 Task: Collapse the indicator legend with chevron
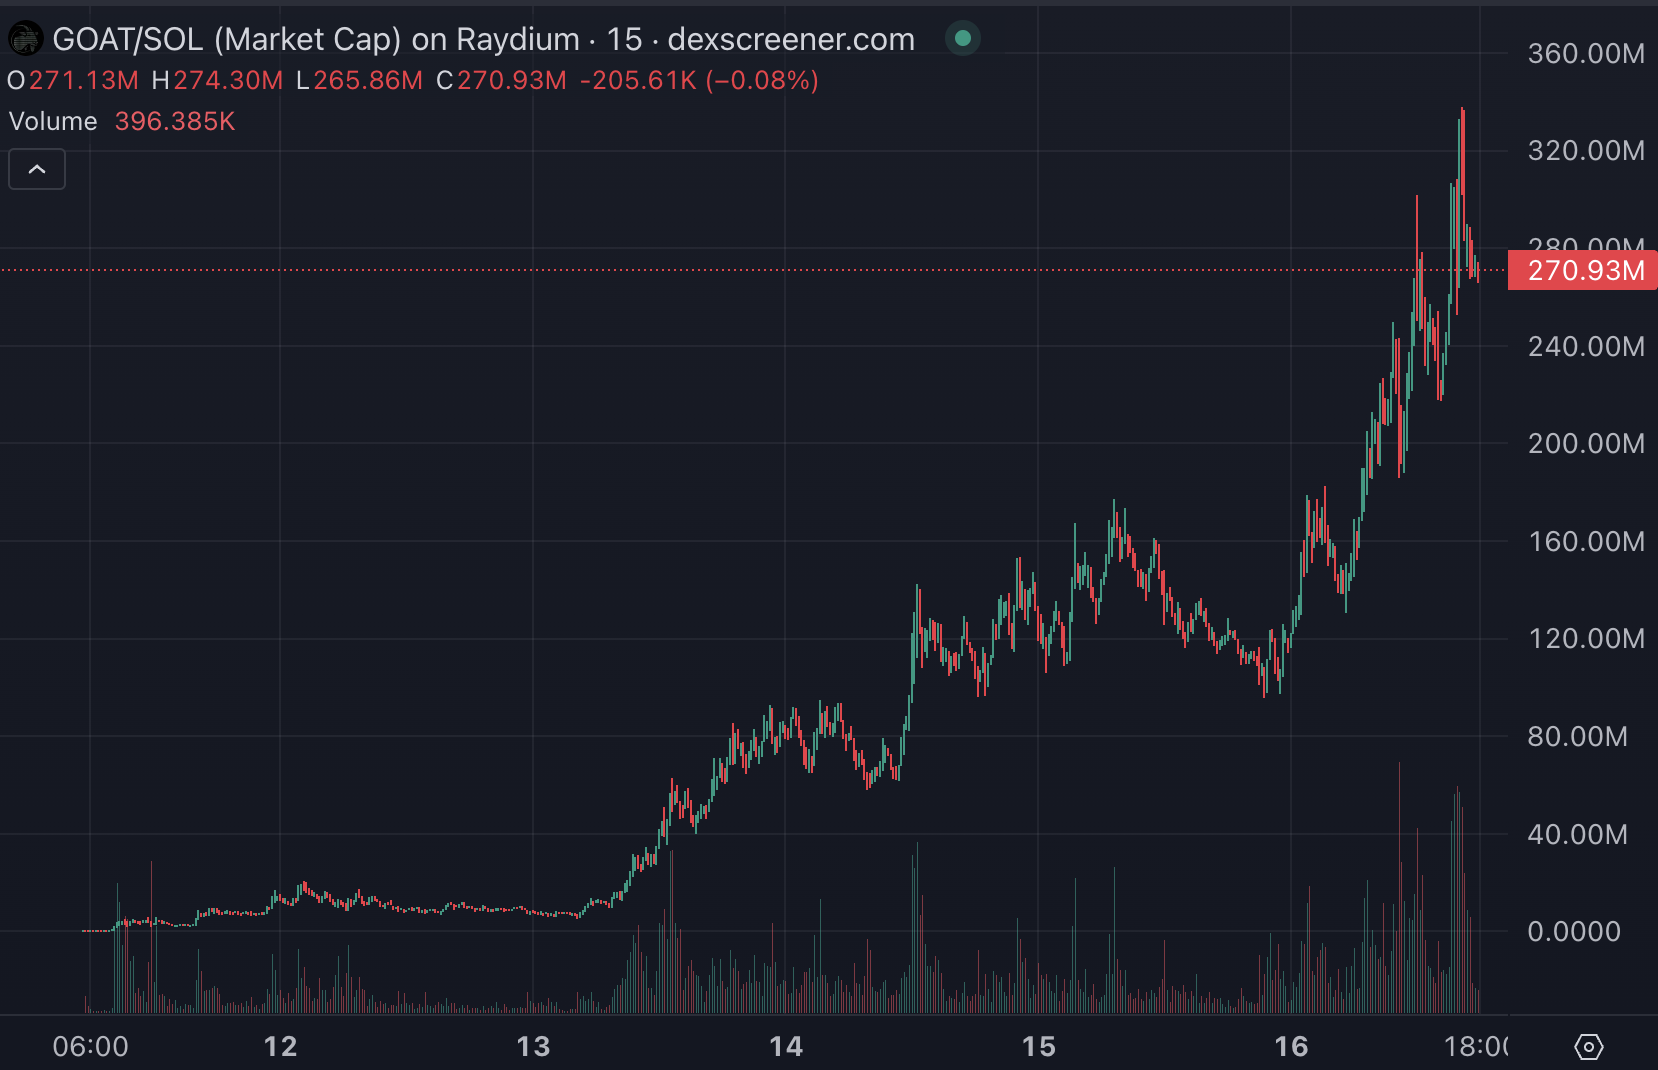point(37,169)
